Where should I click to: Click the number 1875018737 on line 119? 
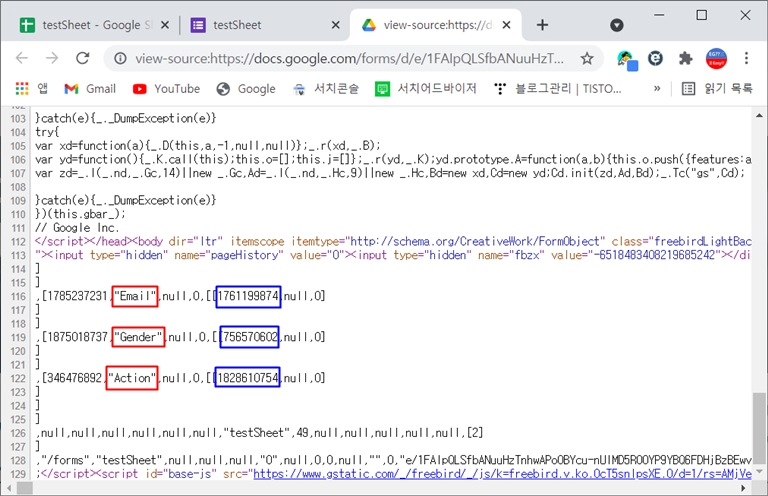pyautogui.click(x=77, y=337)
